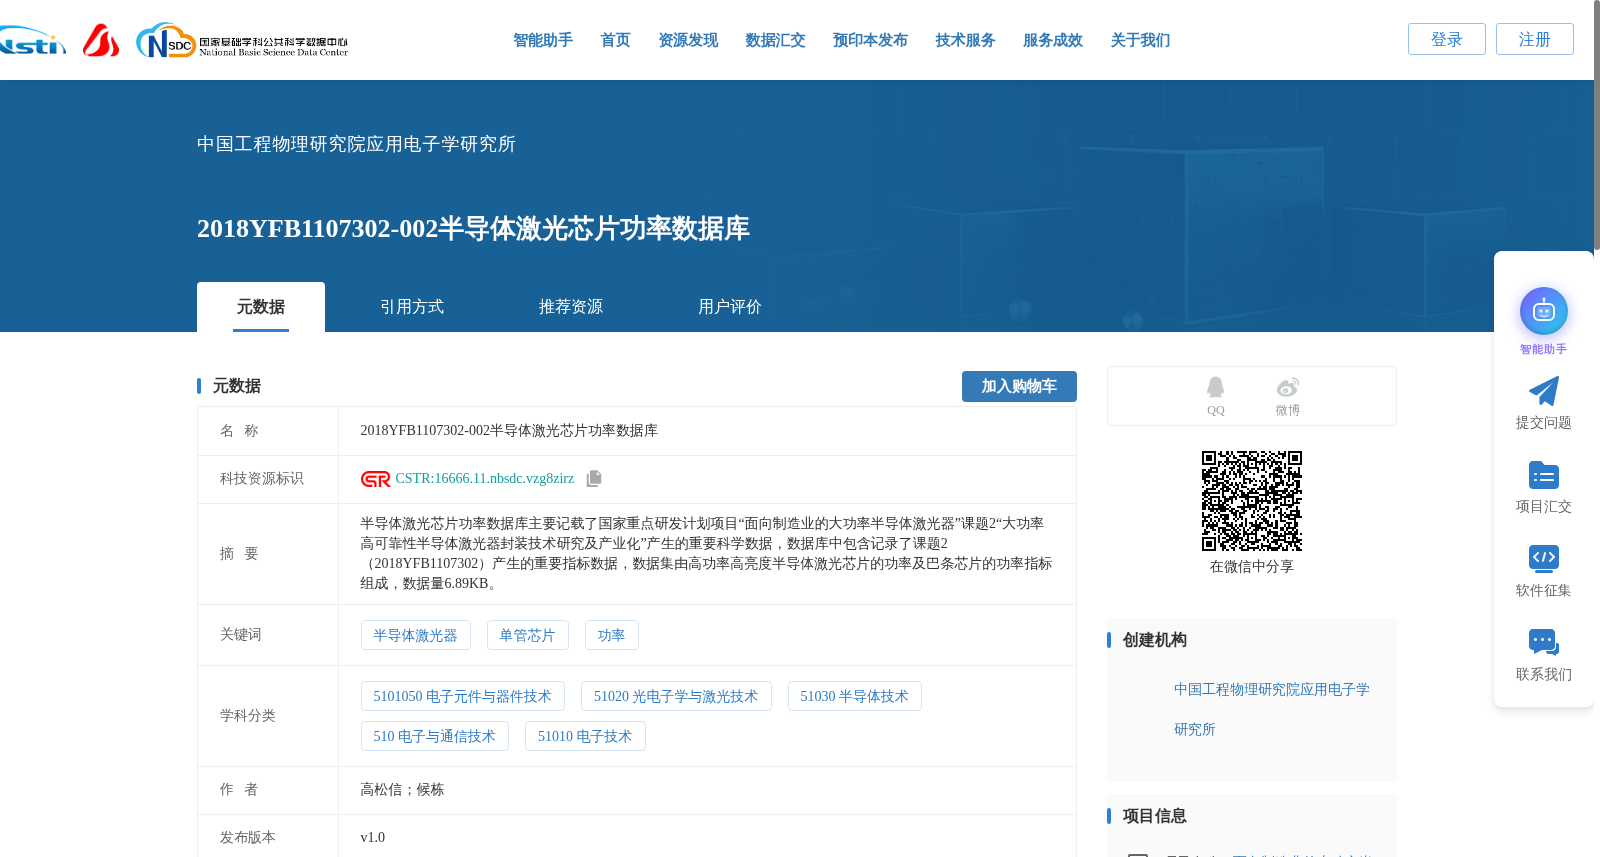The image size is (1600, 857).
Task: Select the 元数据 tab
Action: [261, 307]
